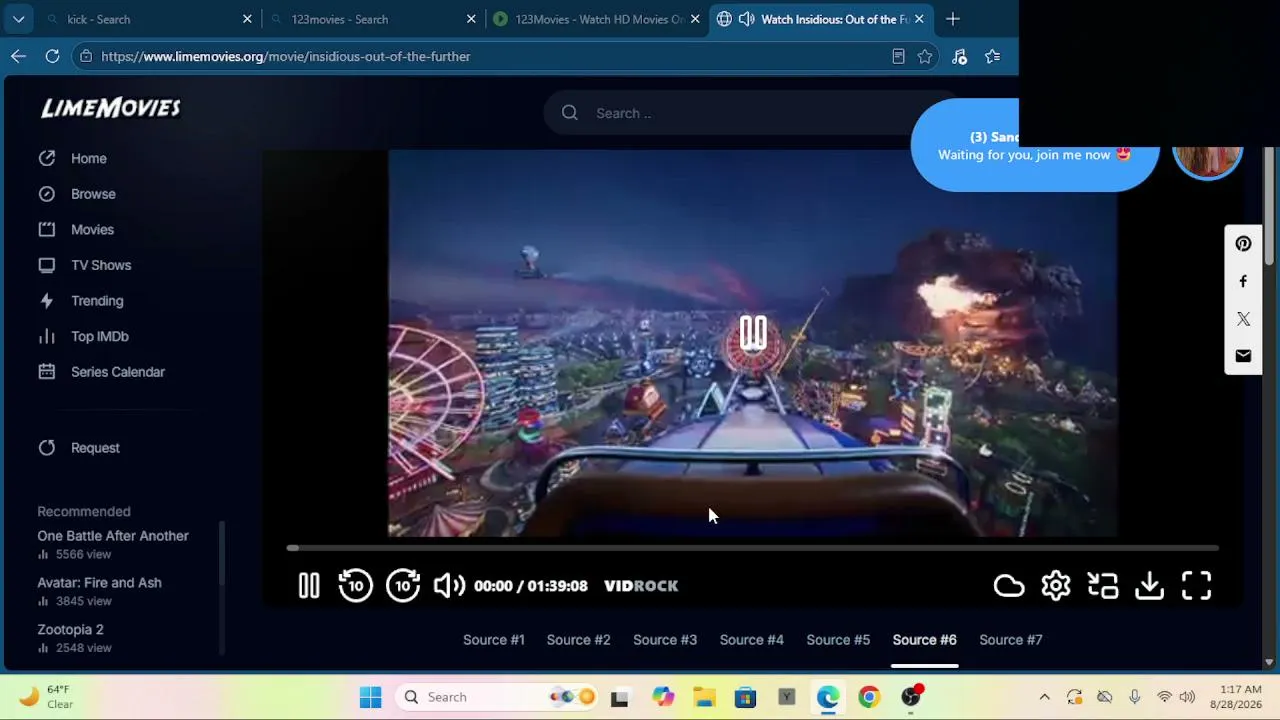
Task: Open the cloud servers icon in the player
Action: click(x=1009, y=586)
